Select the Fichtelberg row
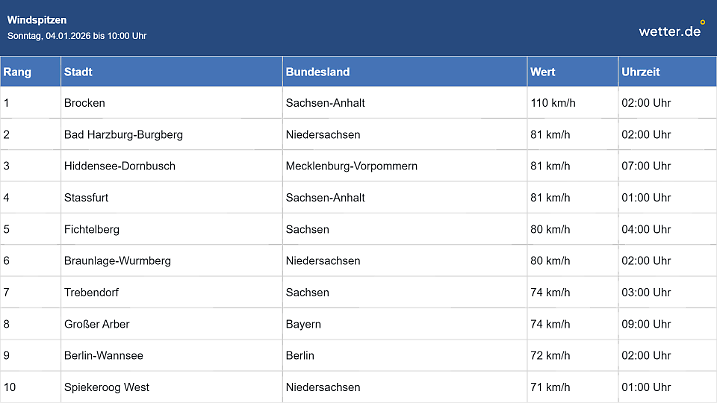Screen dimensions: 717x403 (x=92, y=229)
